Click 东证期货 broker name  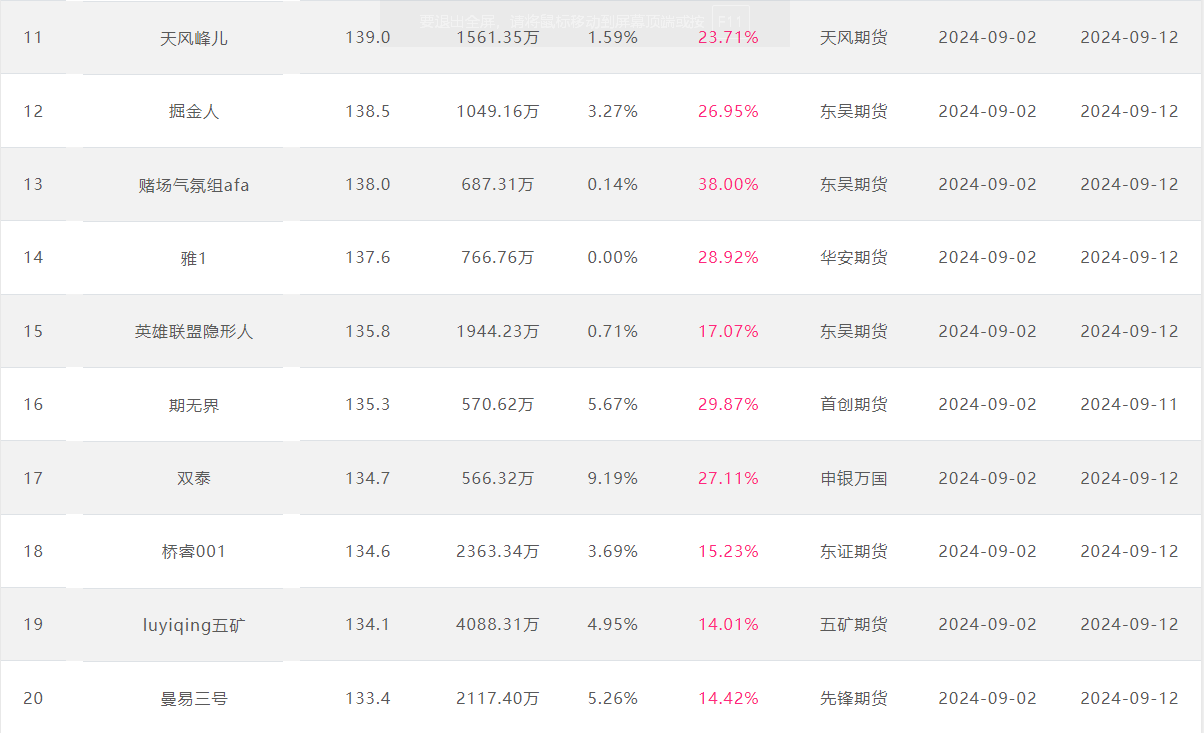(853, 551)
